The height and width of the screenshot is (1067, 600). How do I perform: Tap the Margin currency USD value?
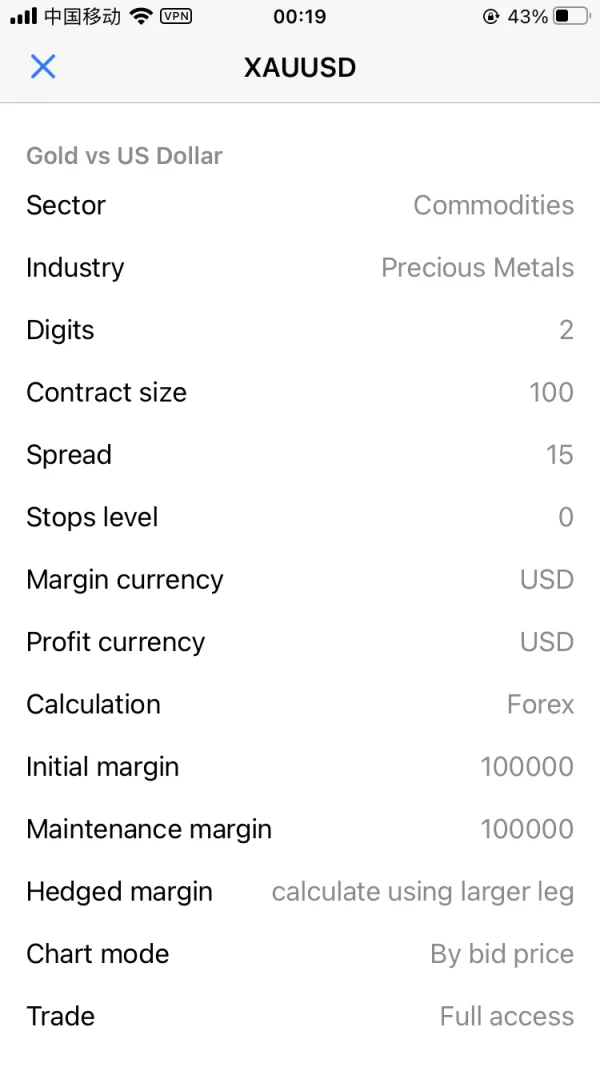pyautogui.click(x=546, y=580)
